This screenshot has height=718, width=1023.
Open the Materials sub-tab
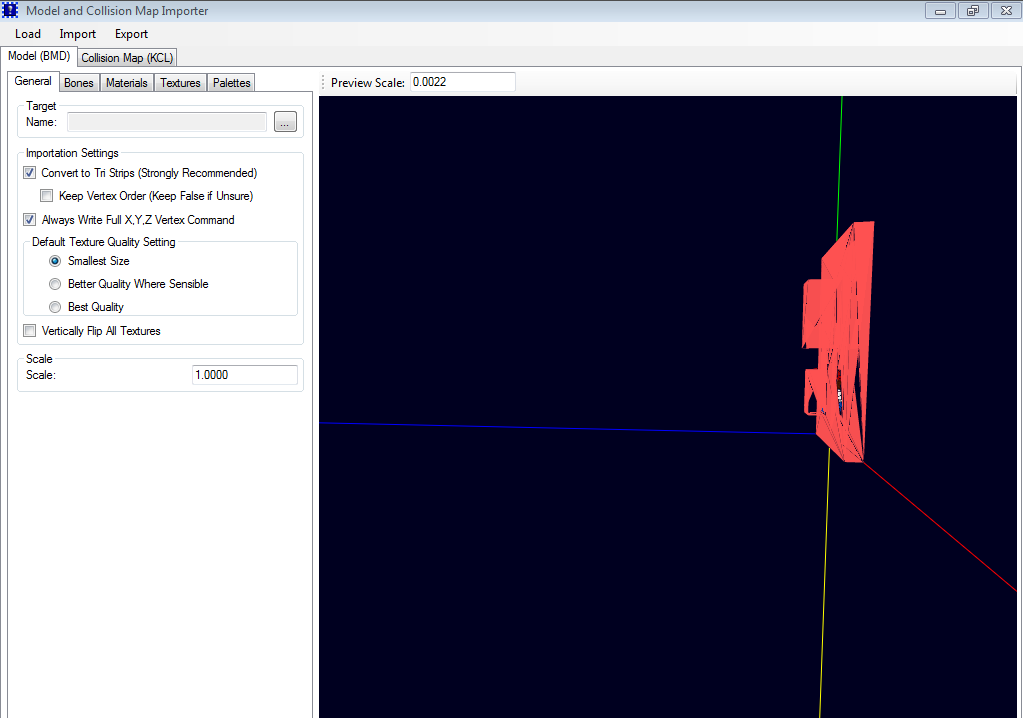127,83
